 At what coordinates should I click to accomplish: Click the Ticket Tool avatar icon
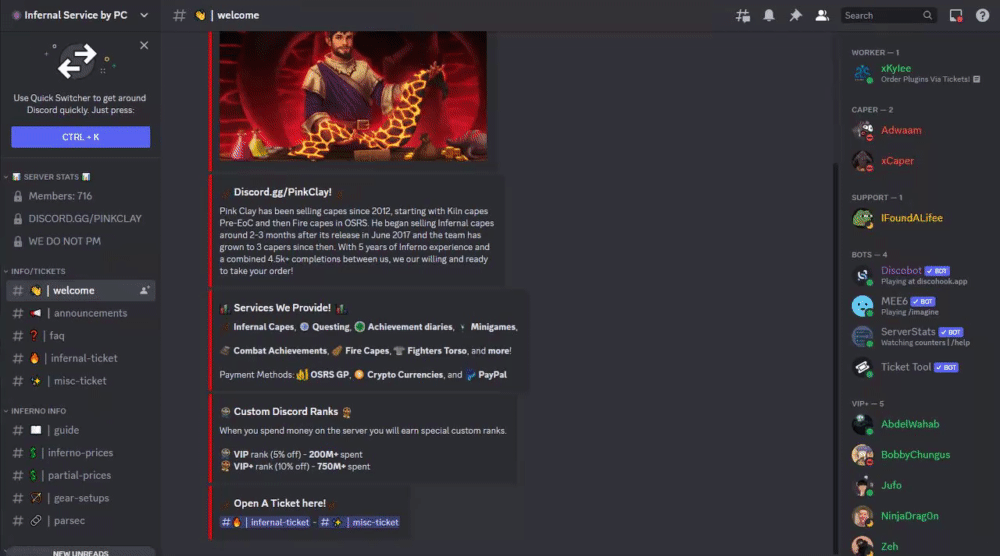[862, 367]
